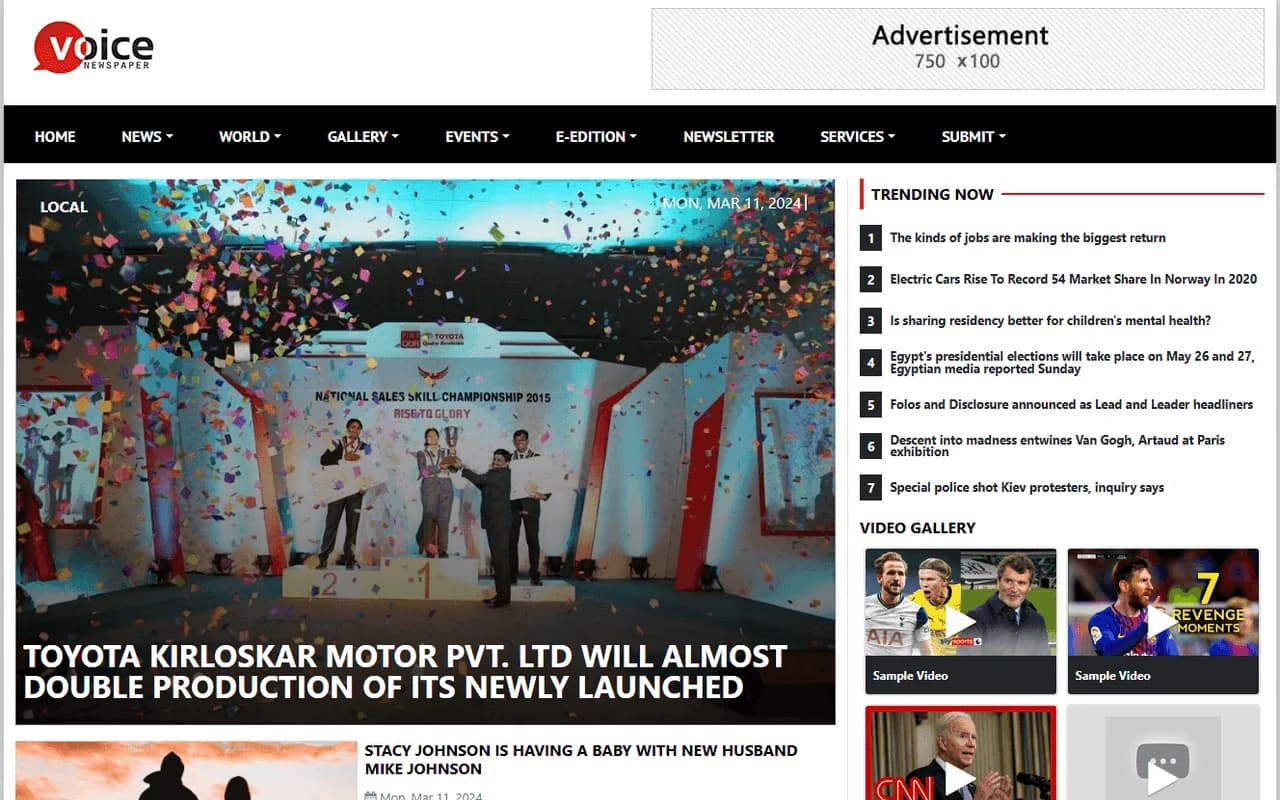The image size is (1280, 800).
Task: Open the E-EDITION dropdown
Action: [x=595, y=136]
